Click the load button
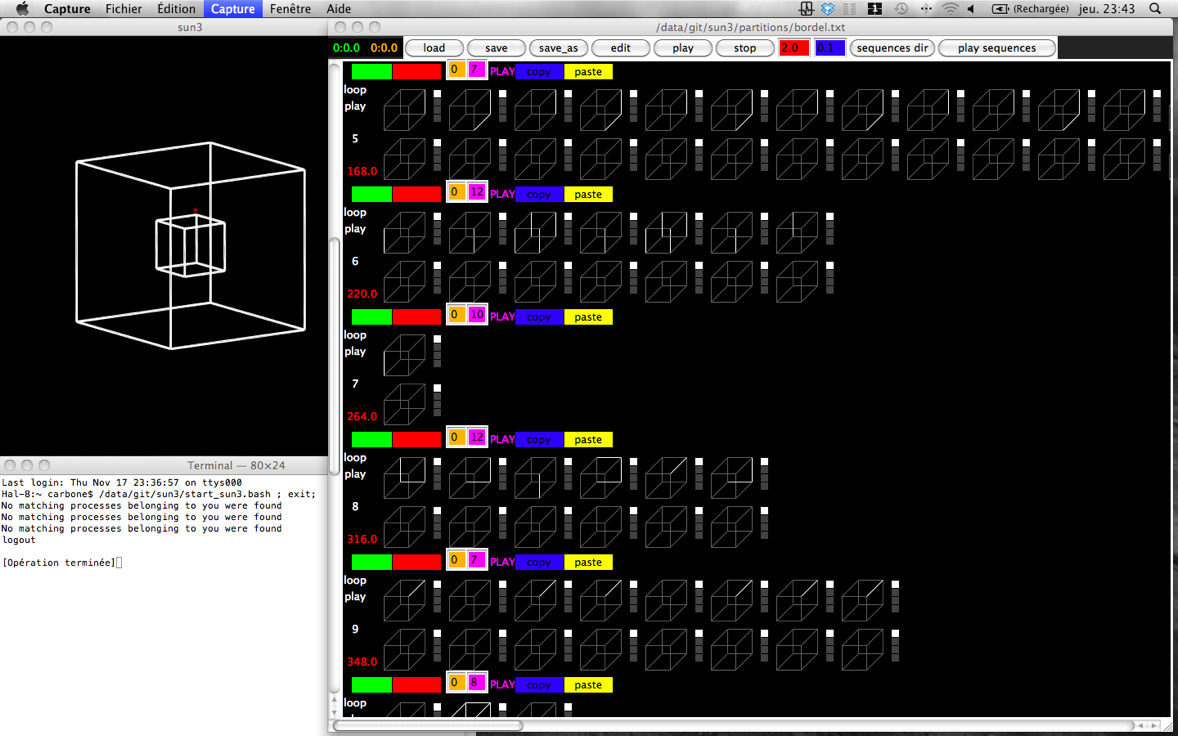 click(x=434, y=48)
